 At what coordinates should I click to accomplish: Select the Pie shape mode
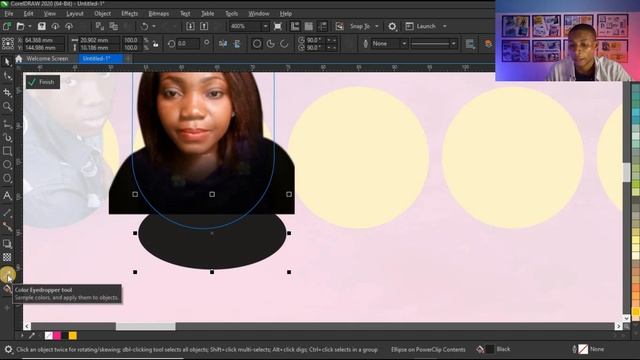(x=270, y=44)
